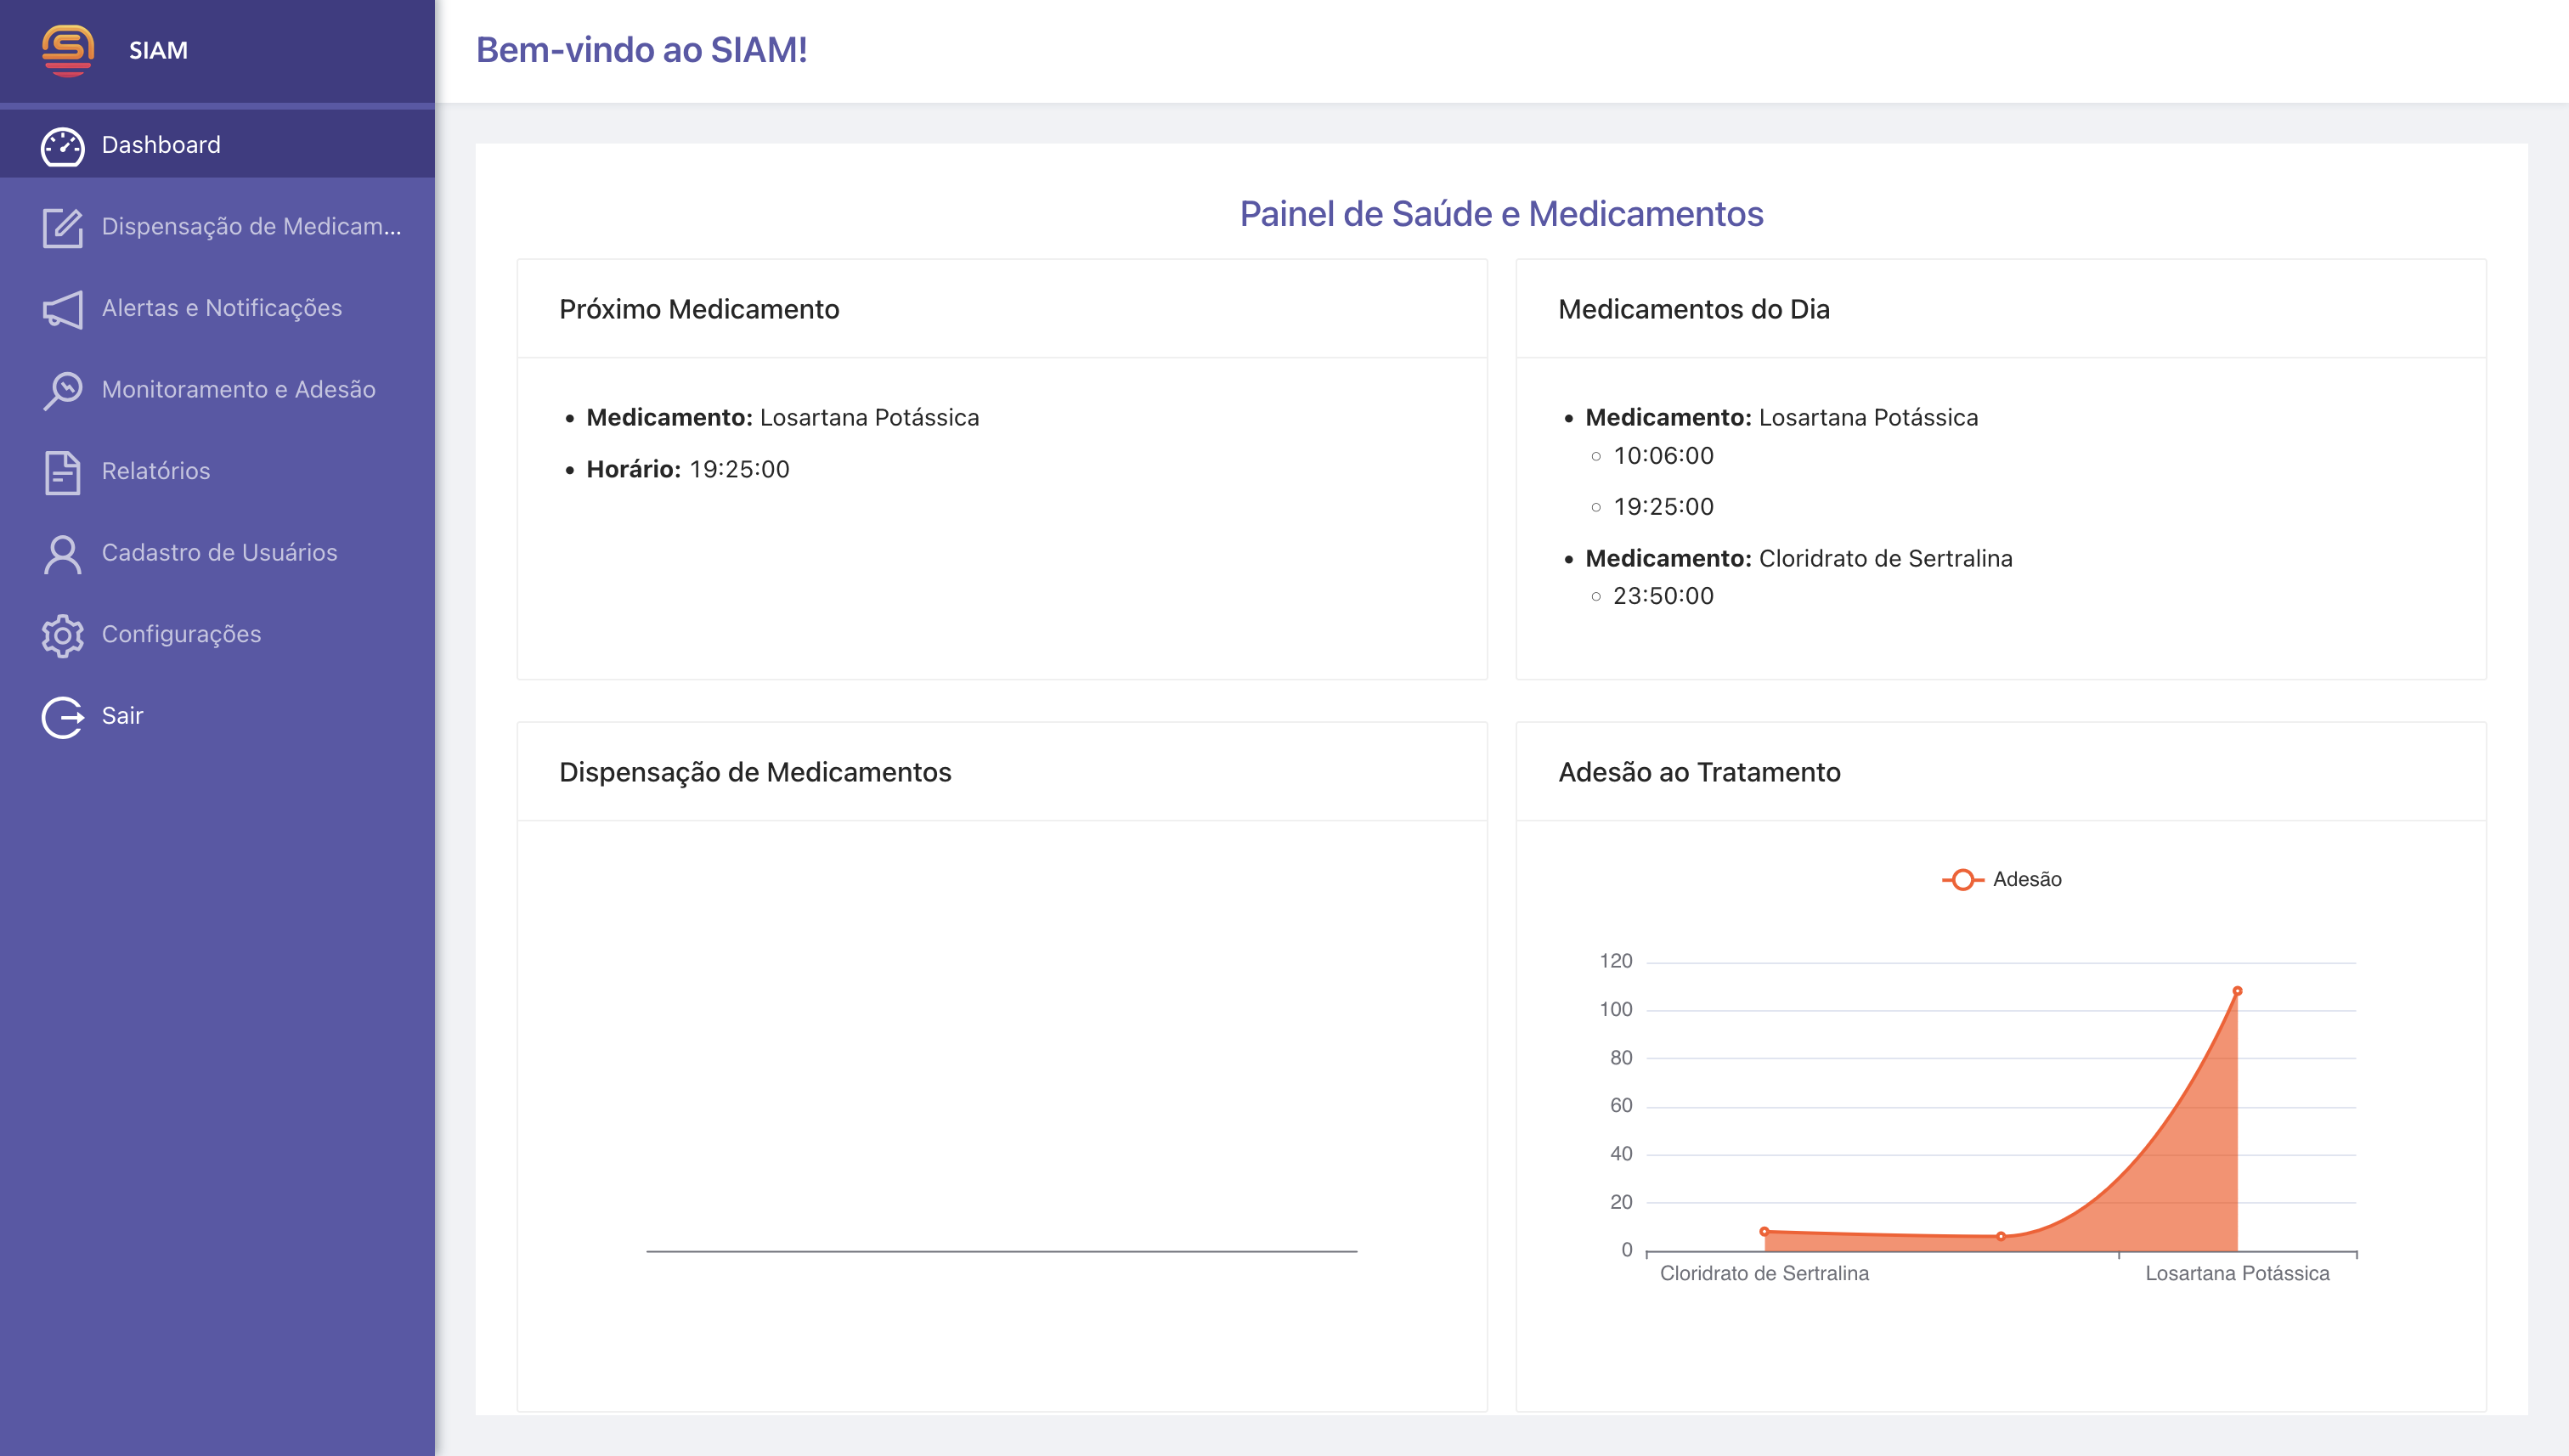The width and height of the screenshot is (2569, 1456).
Task: Toggle the Adesão legend series
Action: point(2002,879)
